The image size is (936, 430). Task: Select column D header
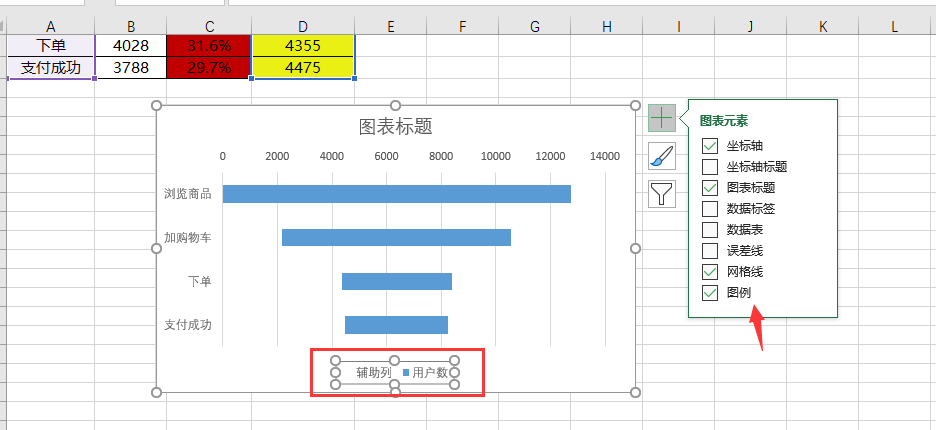(x=303, y=26)
